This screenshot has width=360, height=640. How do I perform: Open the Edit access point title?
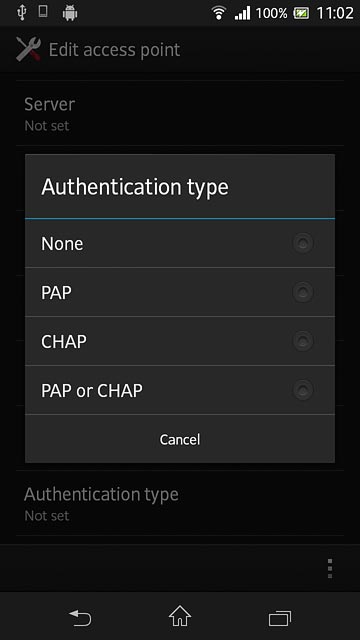(x=114, y=50)
